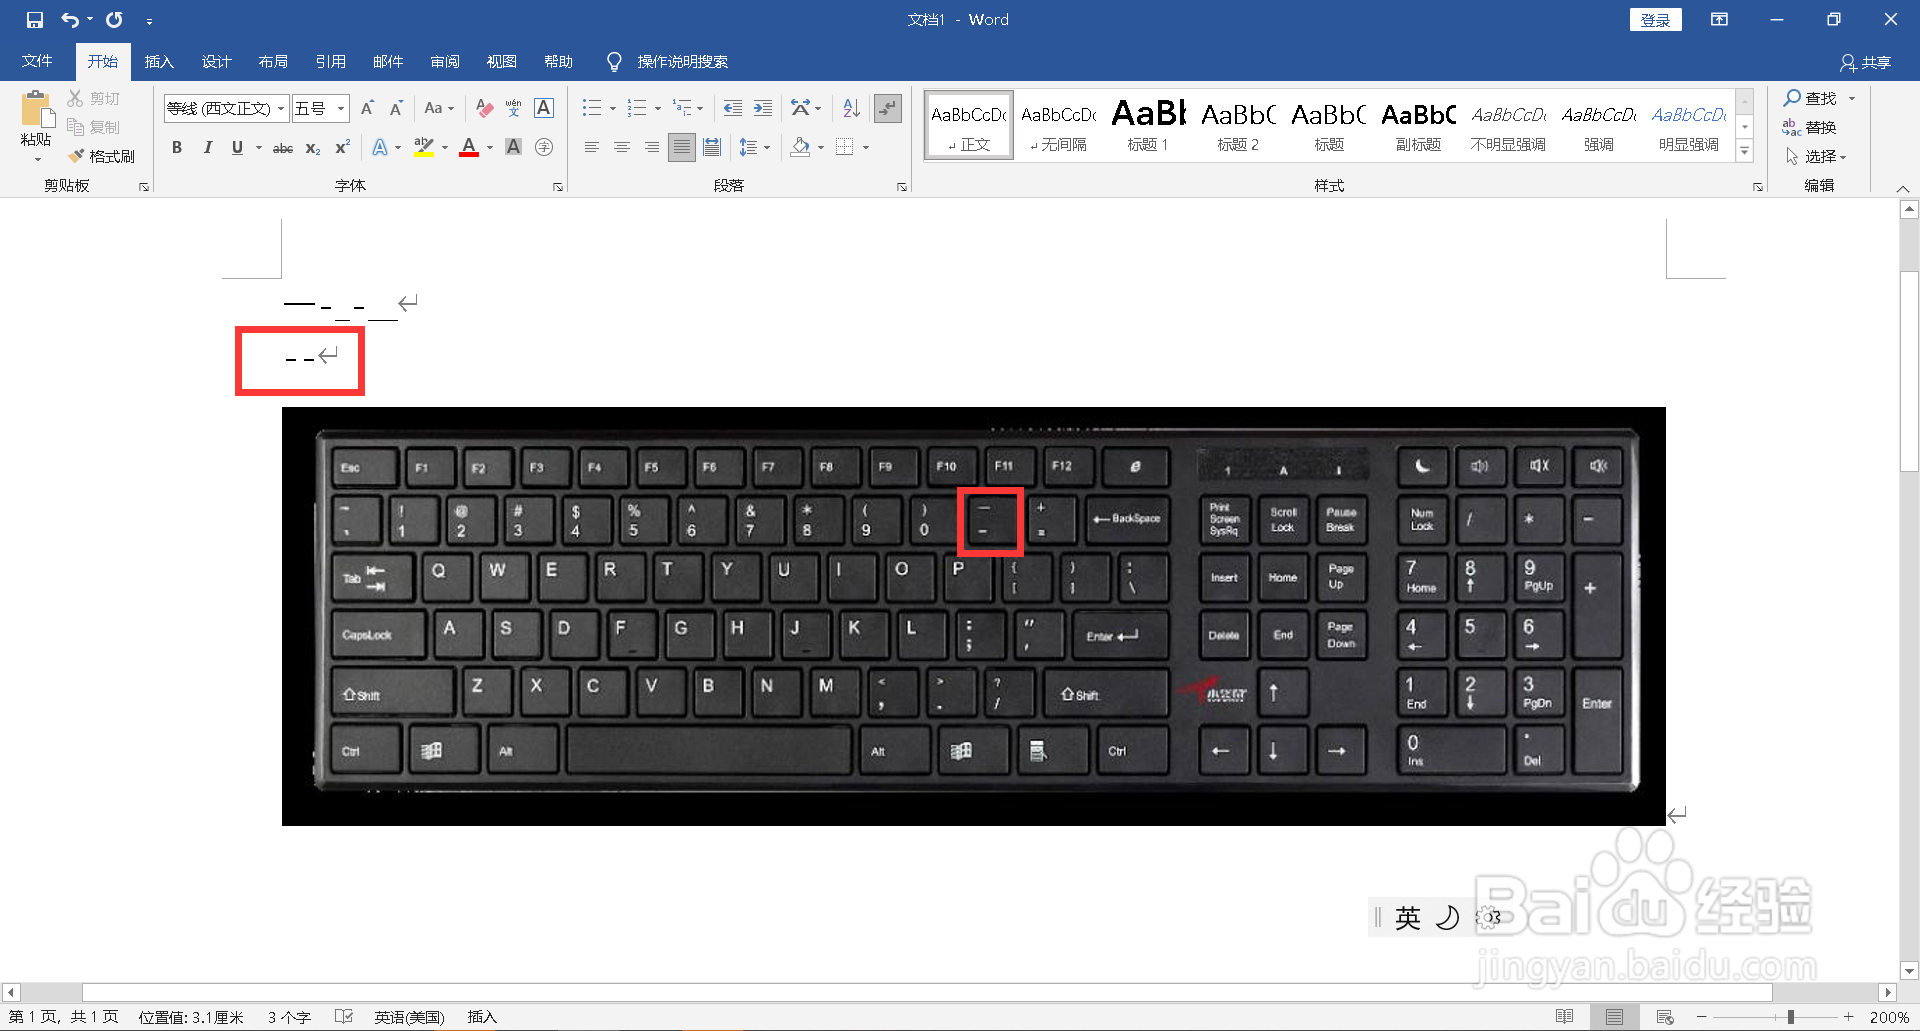Open the font size dropdown
The width and height of the screenshot is (1920, 1031).
click(x=341, y=108)
